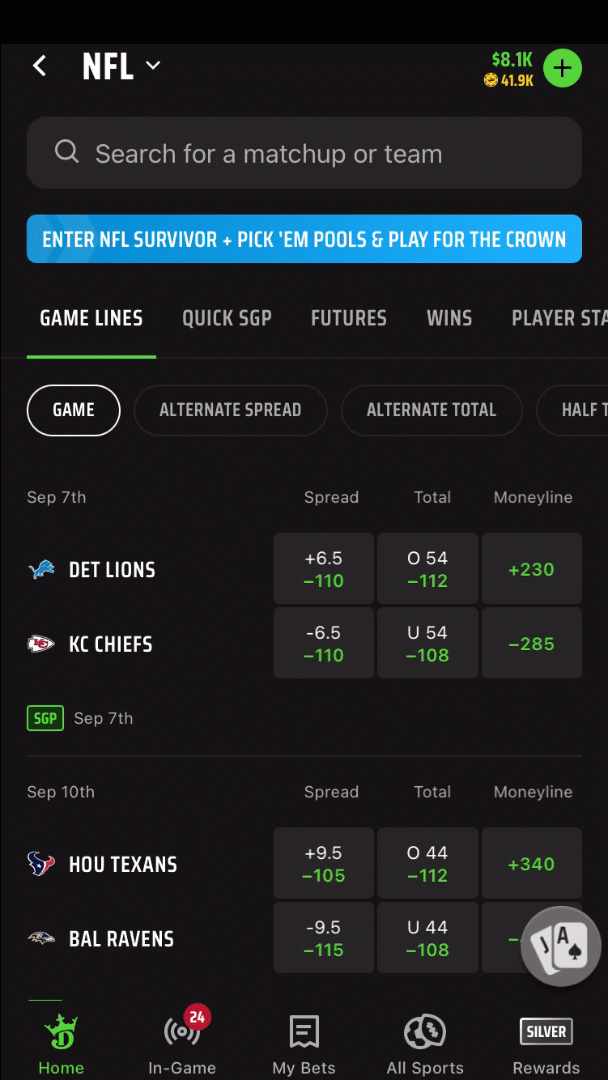Image resolution: width=608 pixels, height=1080 pixels.
Task: Go to Home via DraftKings crown icon
Action: (61, 1032)
